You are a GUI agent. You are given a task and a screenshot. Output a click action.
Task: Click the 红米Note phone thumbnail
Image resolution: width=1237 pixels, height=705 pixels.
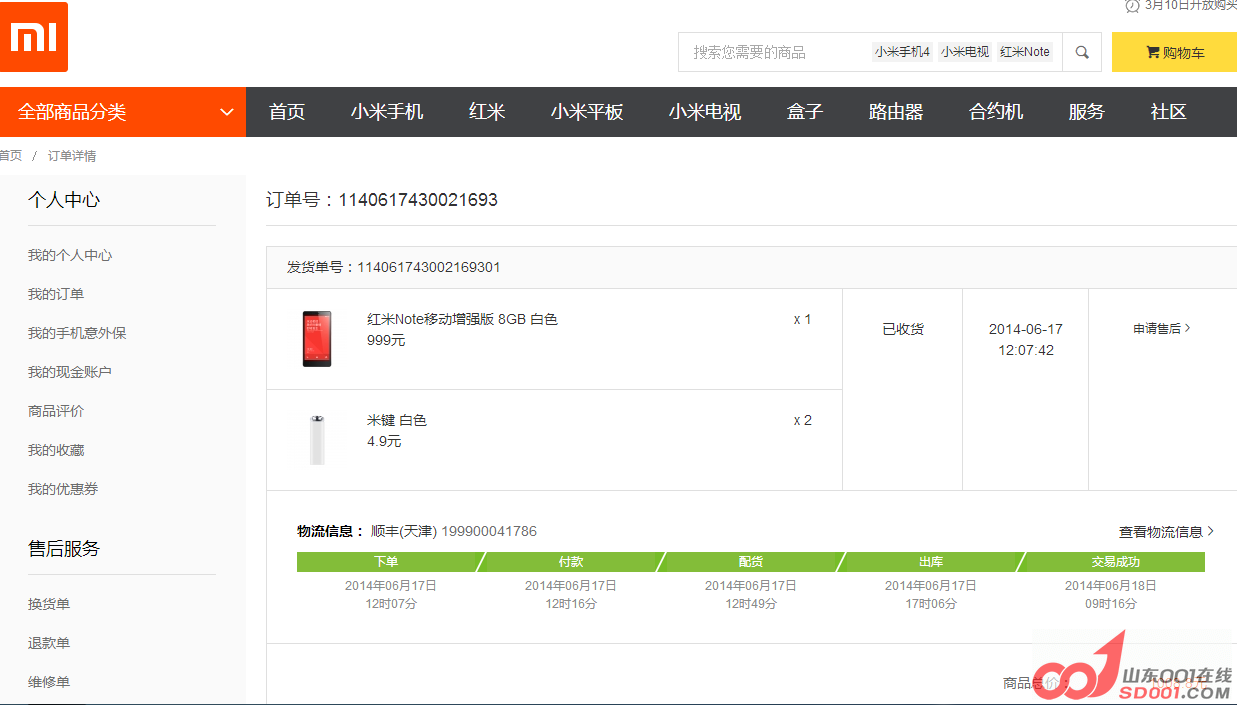[317, 339]
